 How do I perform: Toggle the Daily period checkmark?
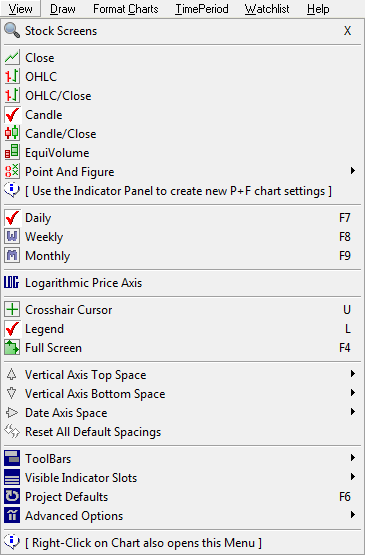click(x=12, y=218)
